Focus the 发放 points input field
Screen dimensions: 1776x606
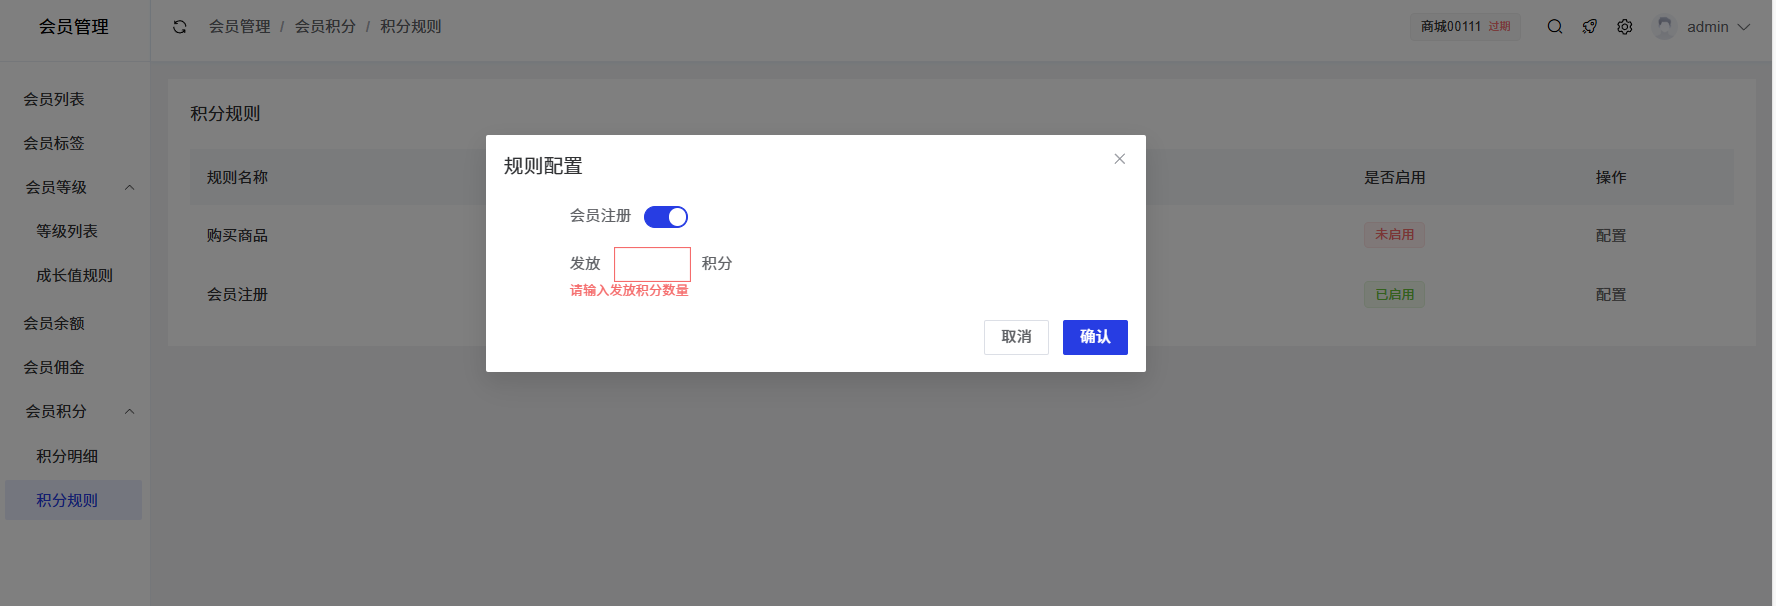tap(652, 264)
